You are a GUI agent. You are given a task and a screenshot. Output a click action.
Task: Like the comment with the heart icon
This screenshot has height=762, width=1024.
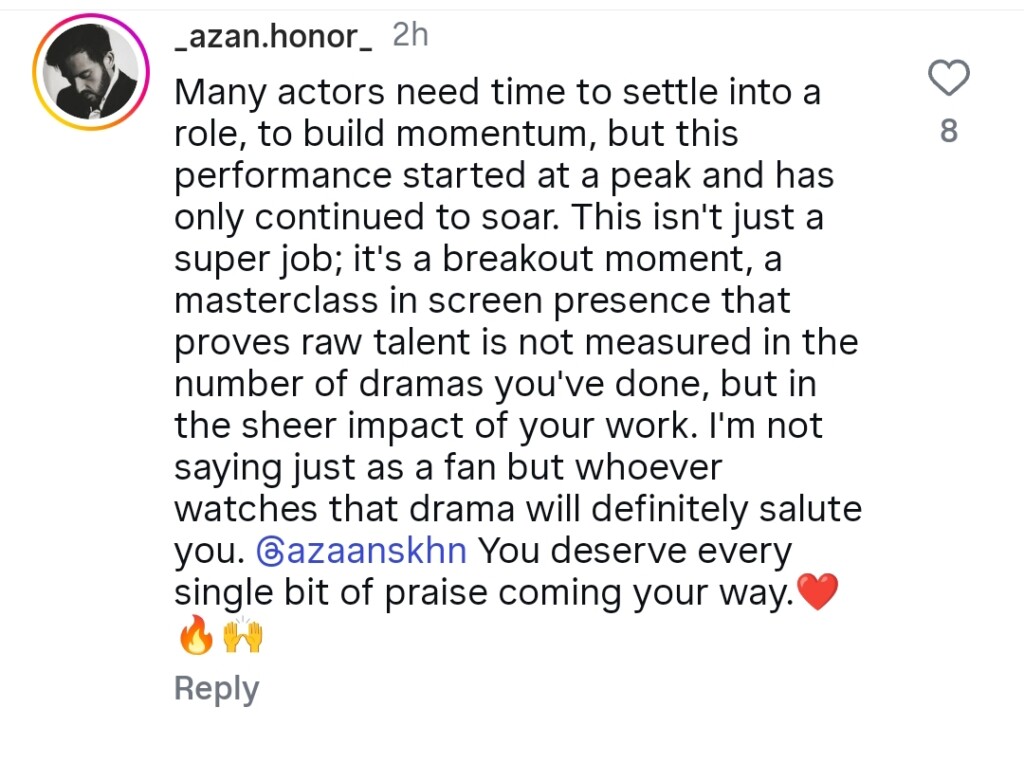(948, 78)
